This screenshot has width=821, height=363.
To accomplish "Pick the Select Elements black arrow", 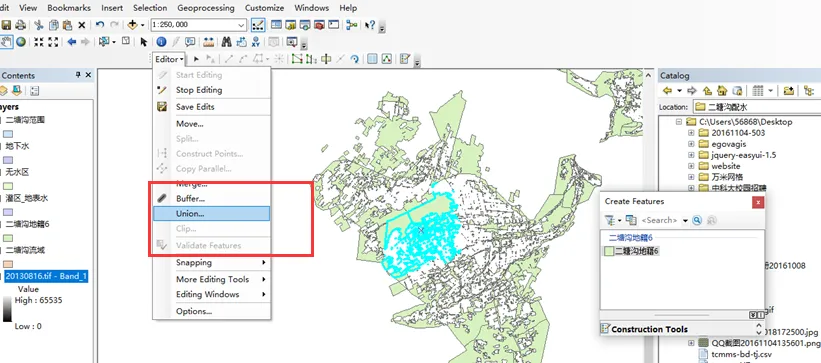I will coord(143,42).
